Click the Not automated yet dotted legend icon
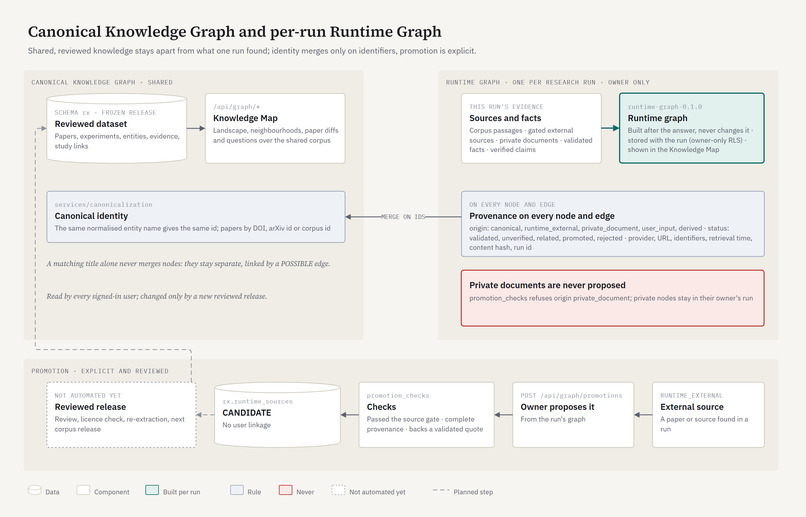Viewport: 806px width, 517px height. tap(338, 490)
